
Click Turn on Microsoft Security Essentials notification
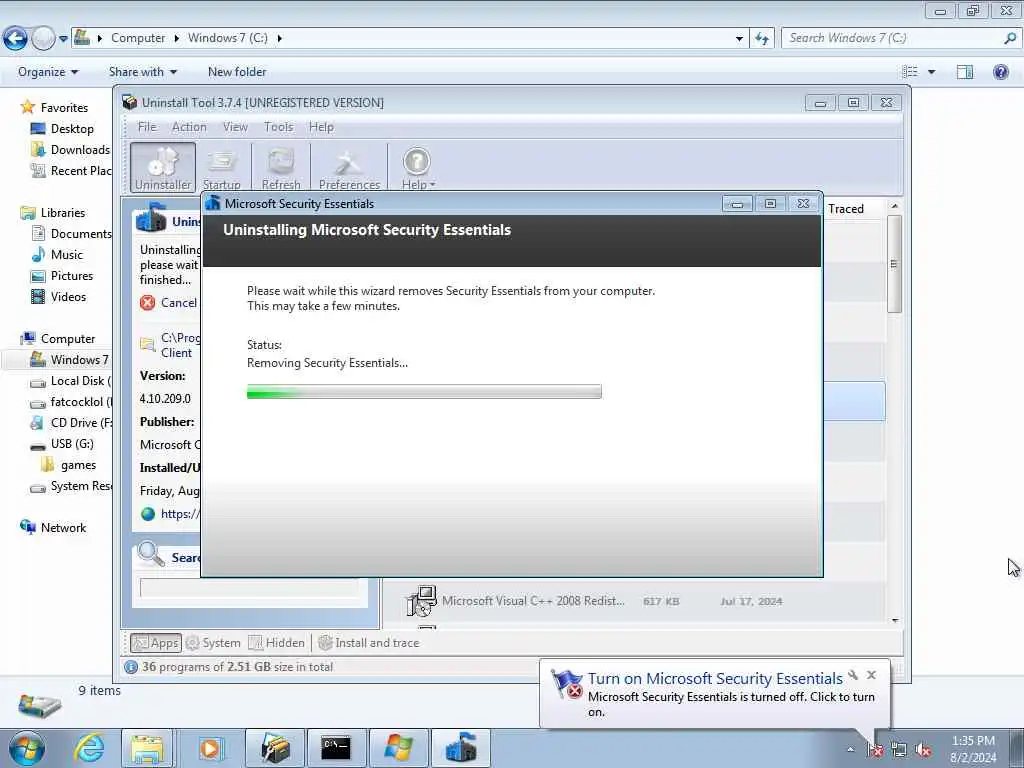(715, 679)
